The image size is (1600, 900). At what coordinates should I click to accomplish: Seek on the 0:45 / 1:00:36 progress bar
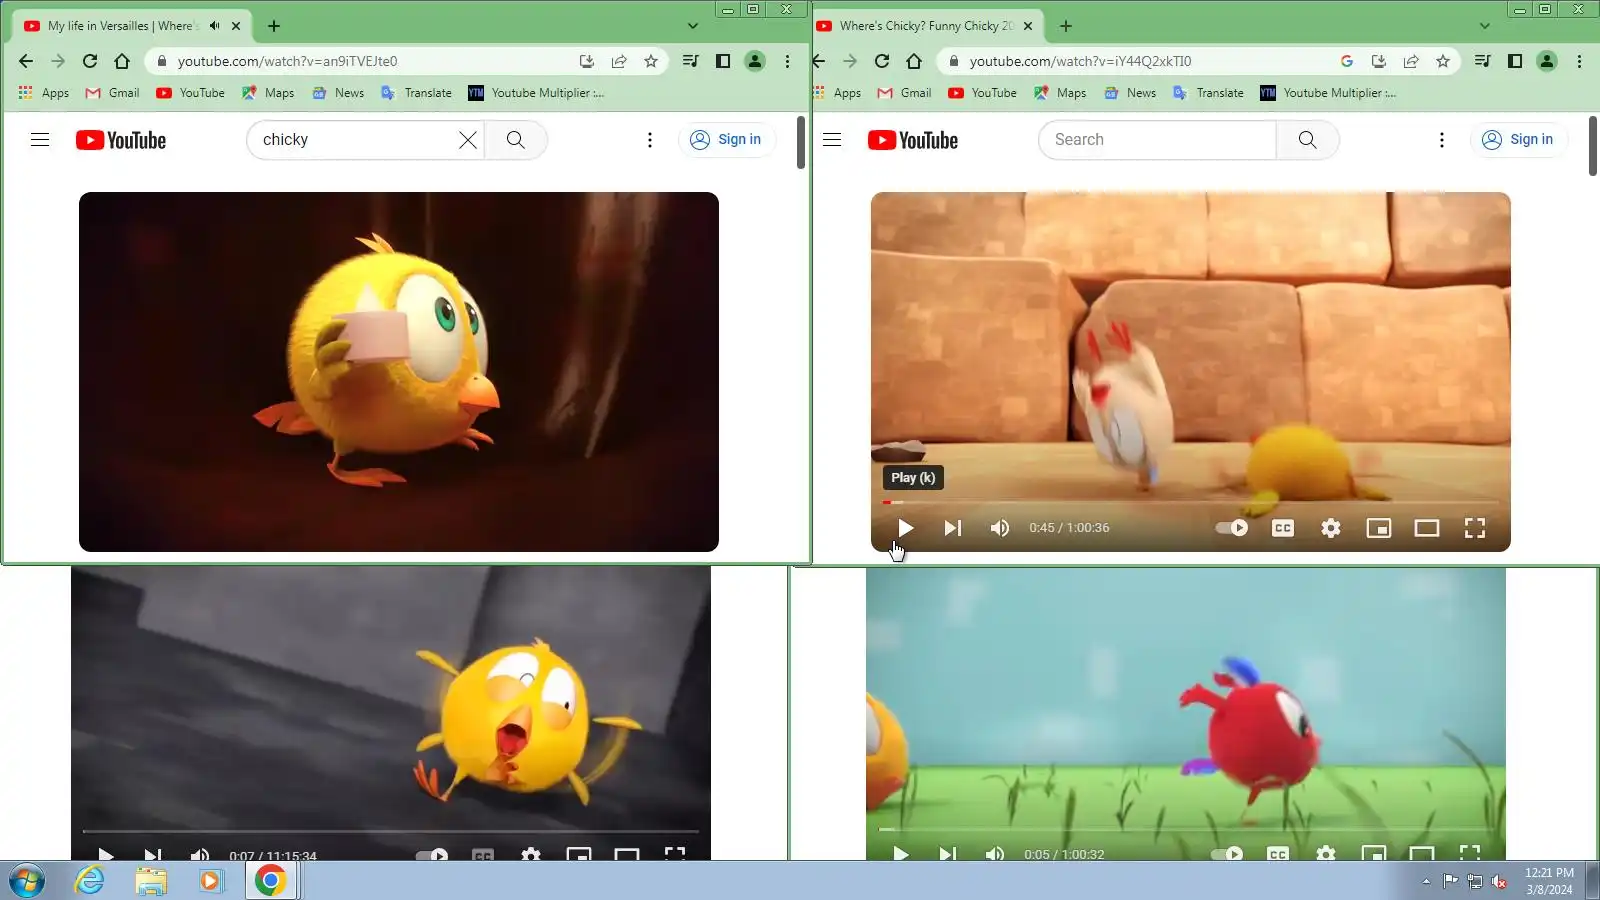[1190, 502]
